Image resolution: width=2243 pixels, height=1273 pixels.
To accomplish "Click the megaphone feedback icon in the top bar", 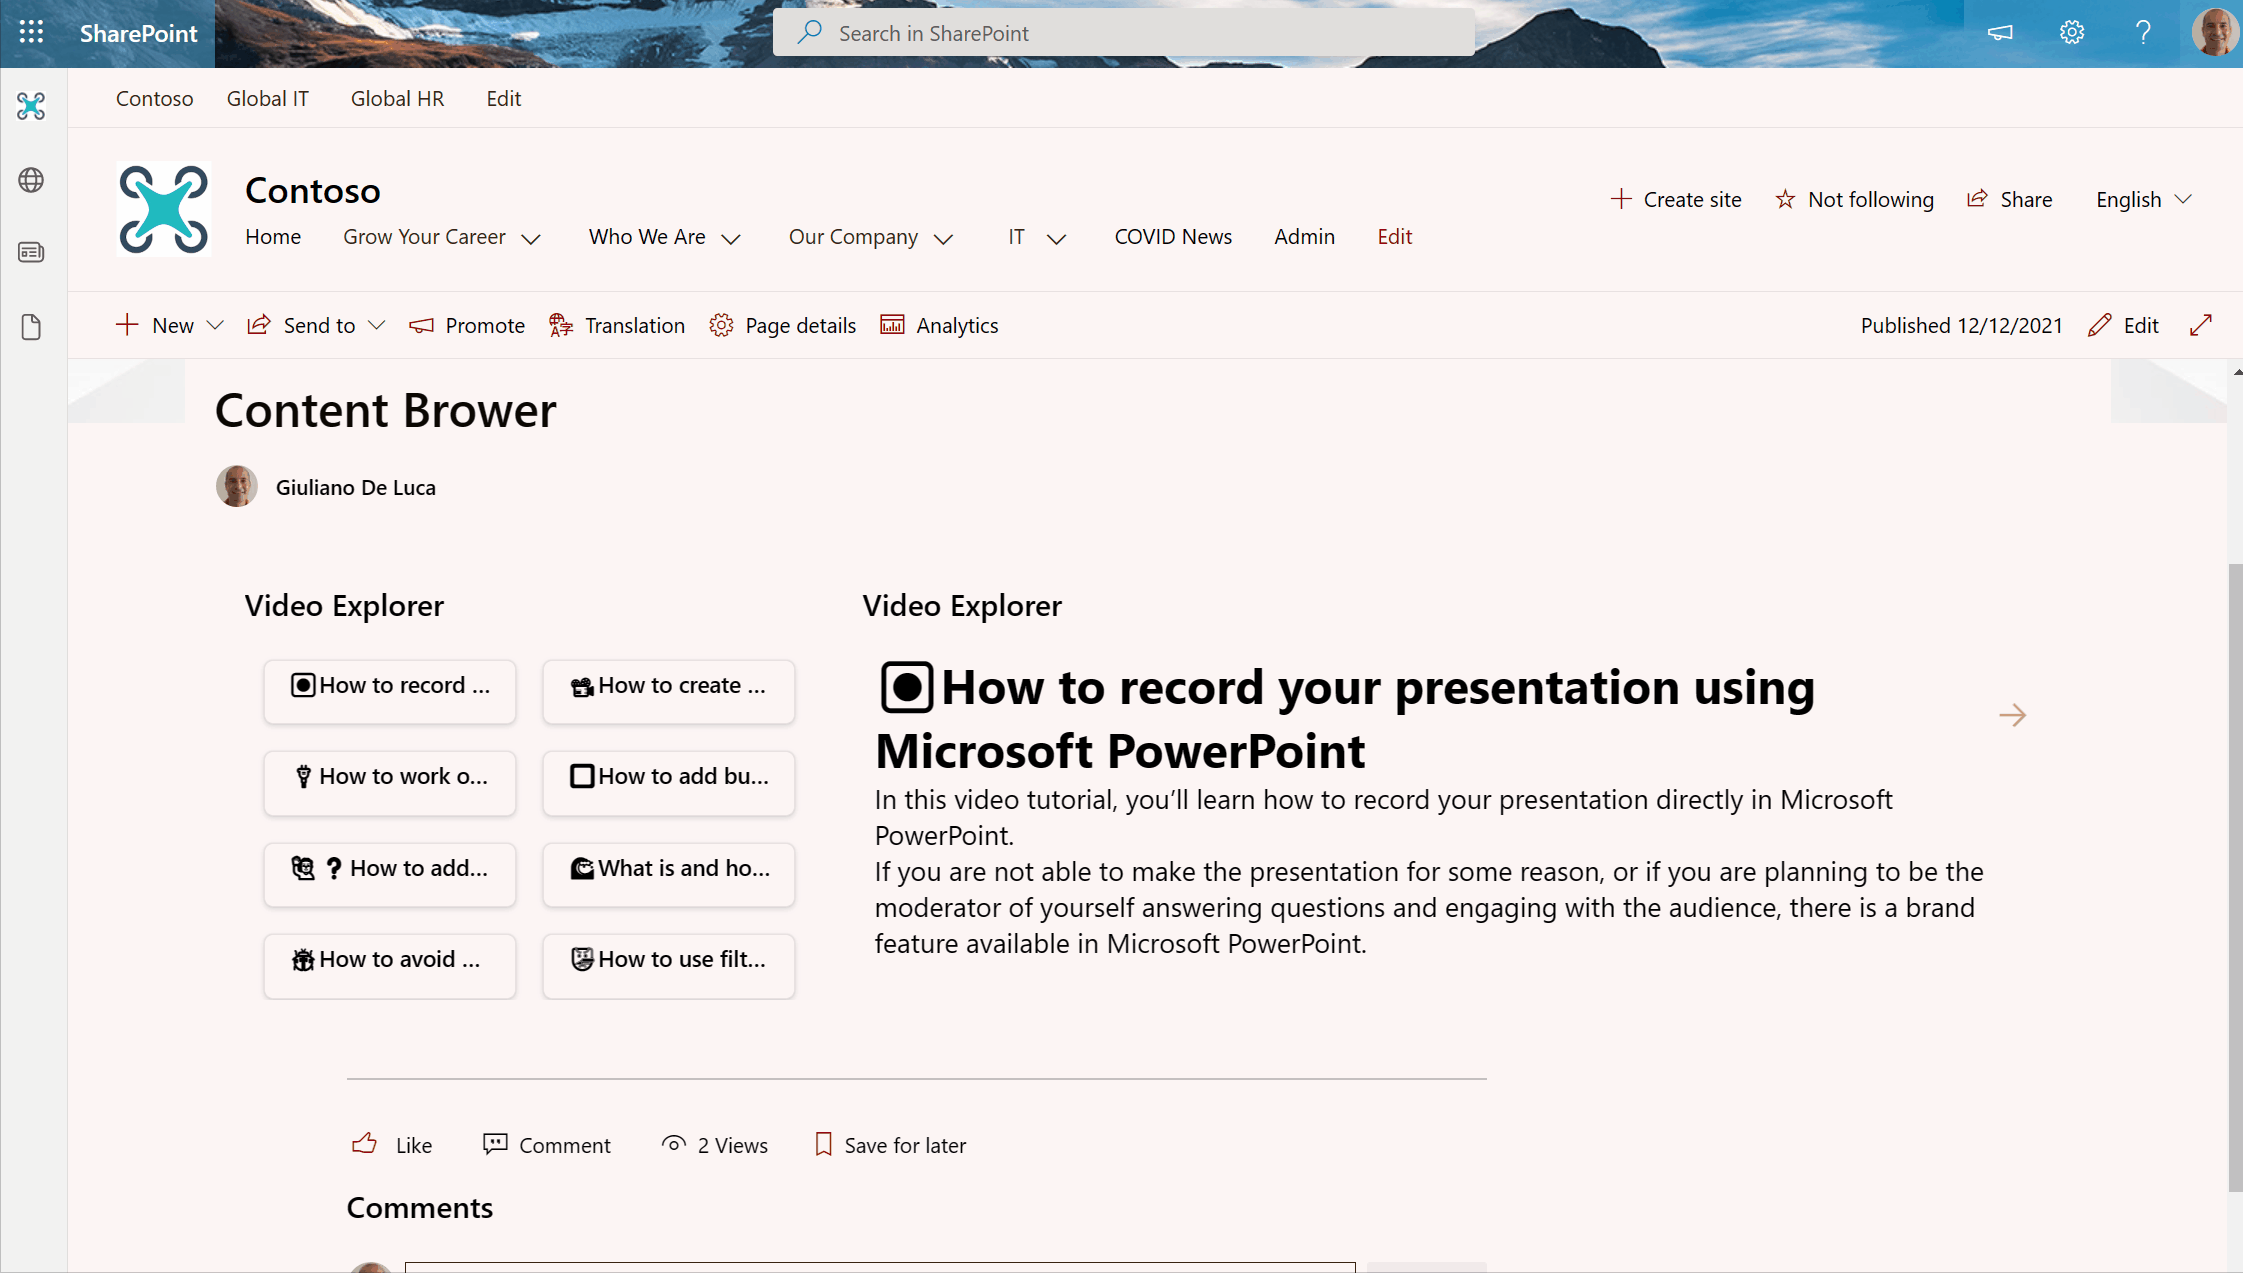I will [1999, 33].
